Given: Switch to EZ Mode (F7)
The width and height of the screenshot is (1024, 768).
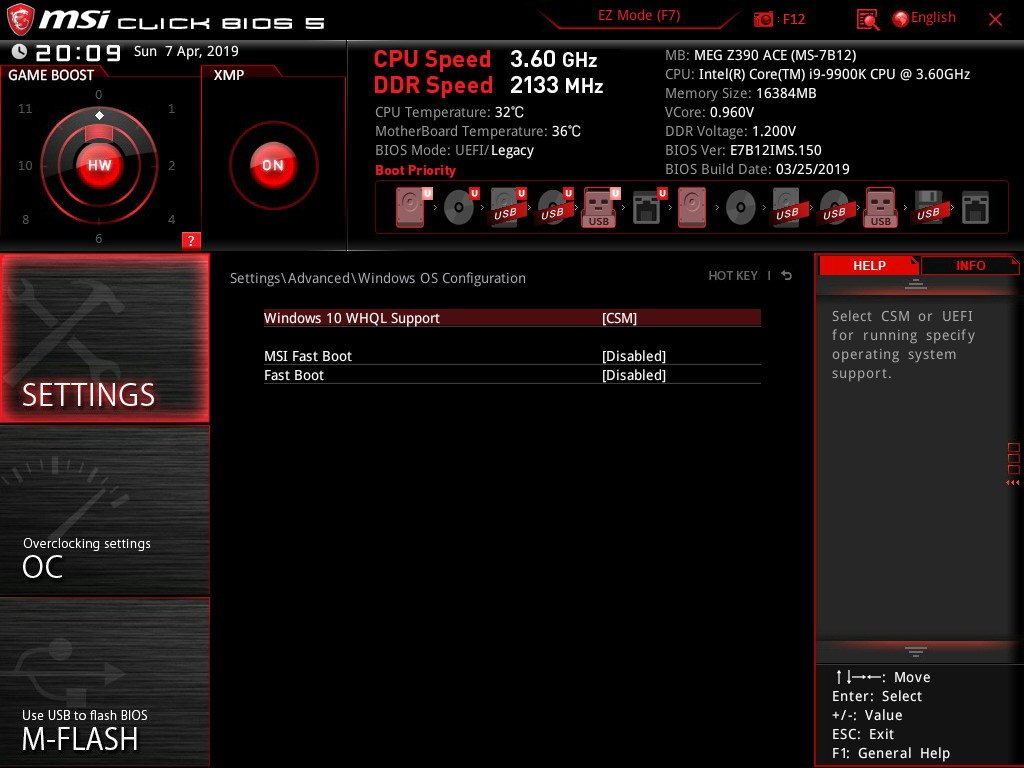Looking at the screenshot, I should tap(639, 16).
